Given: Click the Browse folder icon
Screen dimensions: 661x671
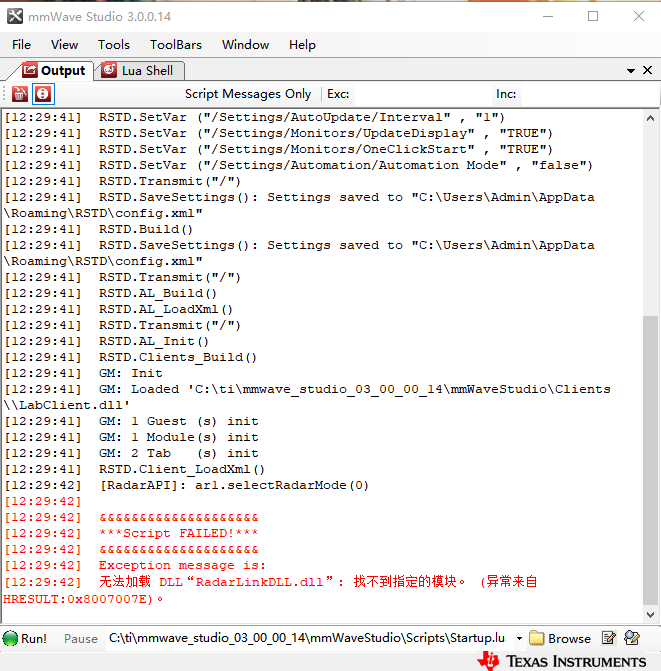Looking at the screenshot, I should (x=560, y=638).
